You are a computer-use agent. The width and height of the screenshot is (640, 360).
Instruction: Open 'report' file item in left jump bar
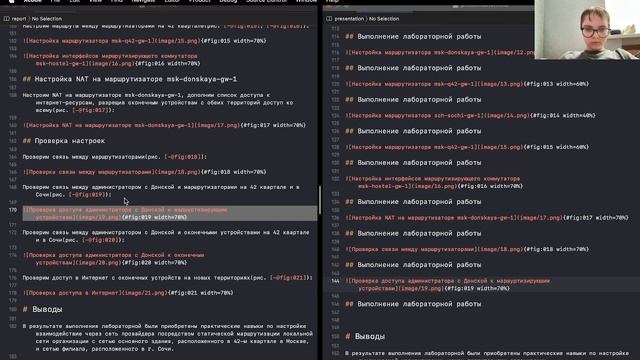tap(19, 19)
